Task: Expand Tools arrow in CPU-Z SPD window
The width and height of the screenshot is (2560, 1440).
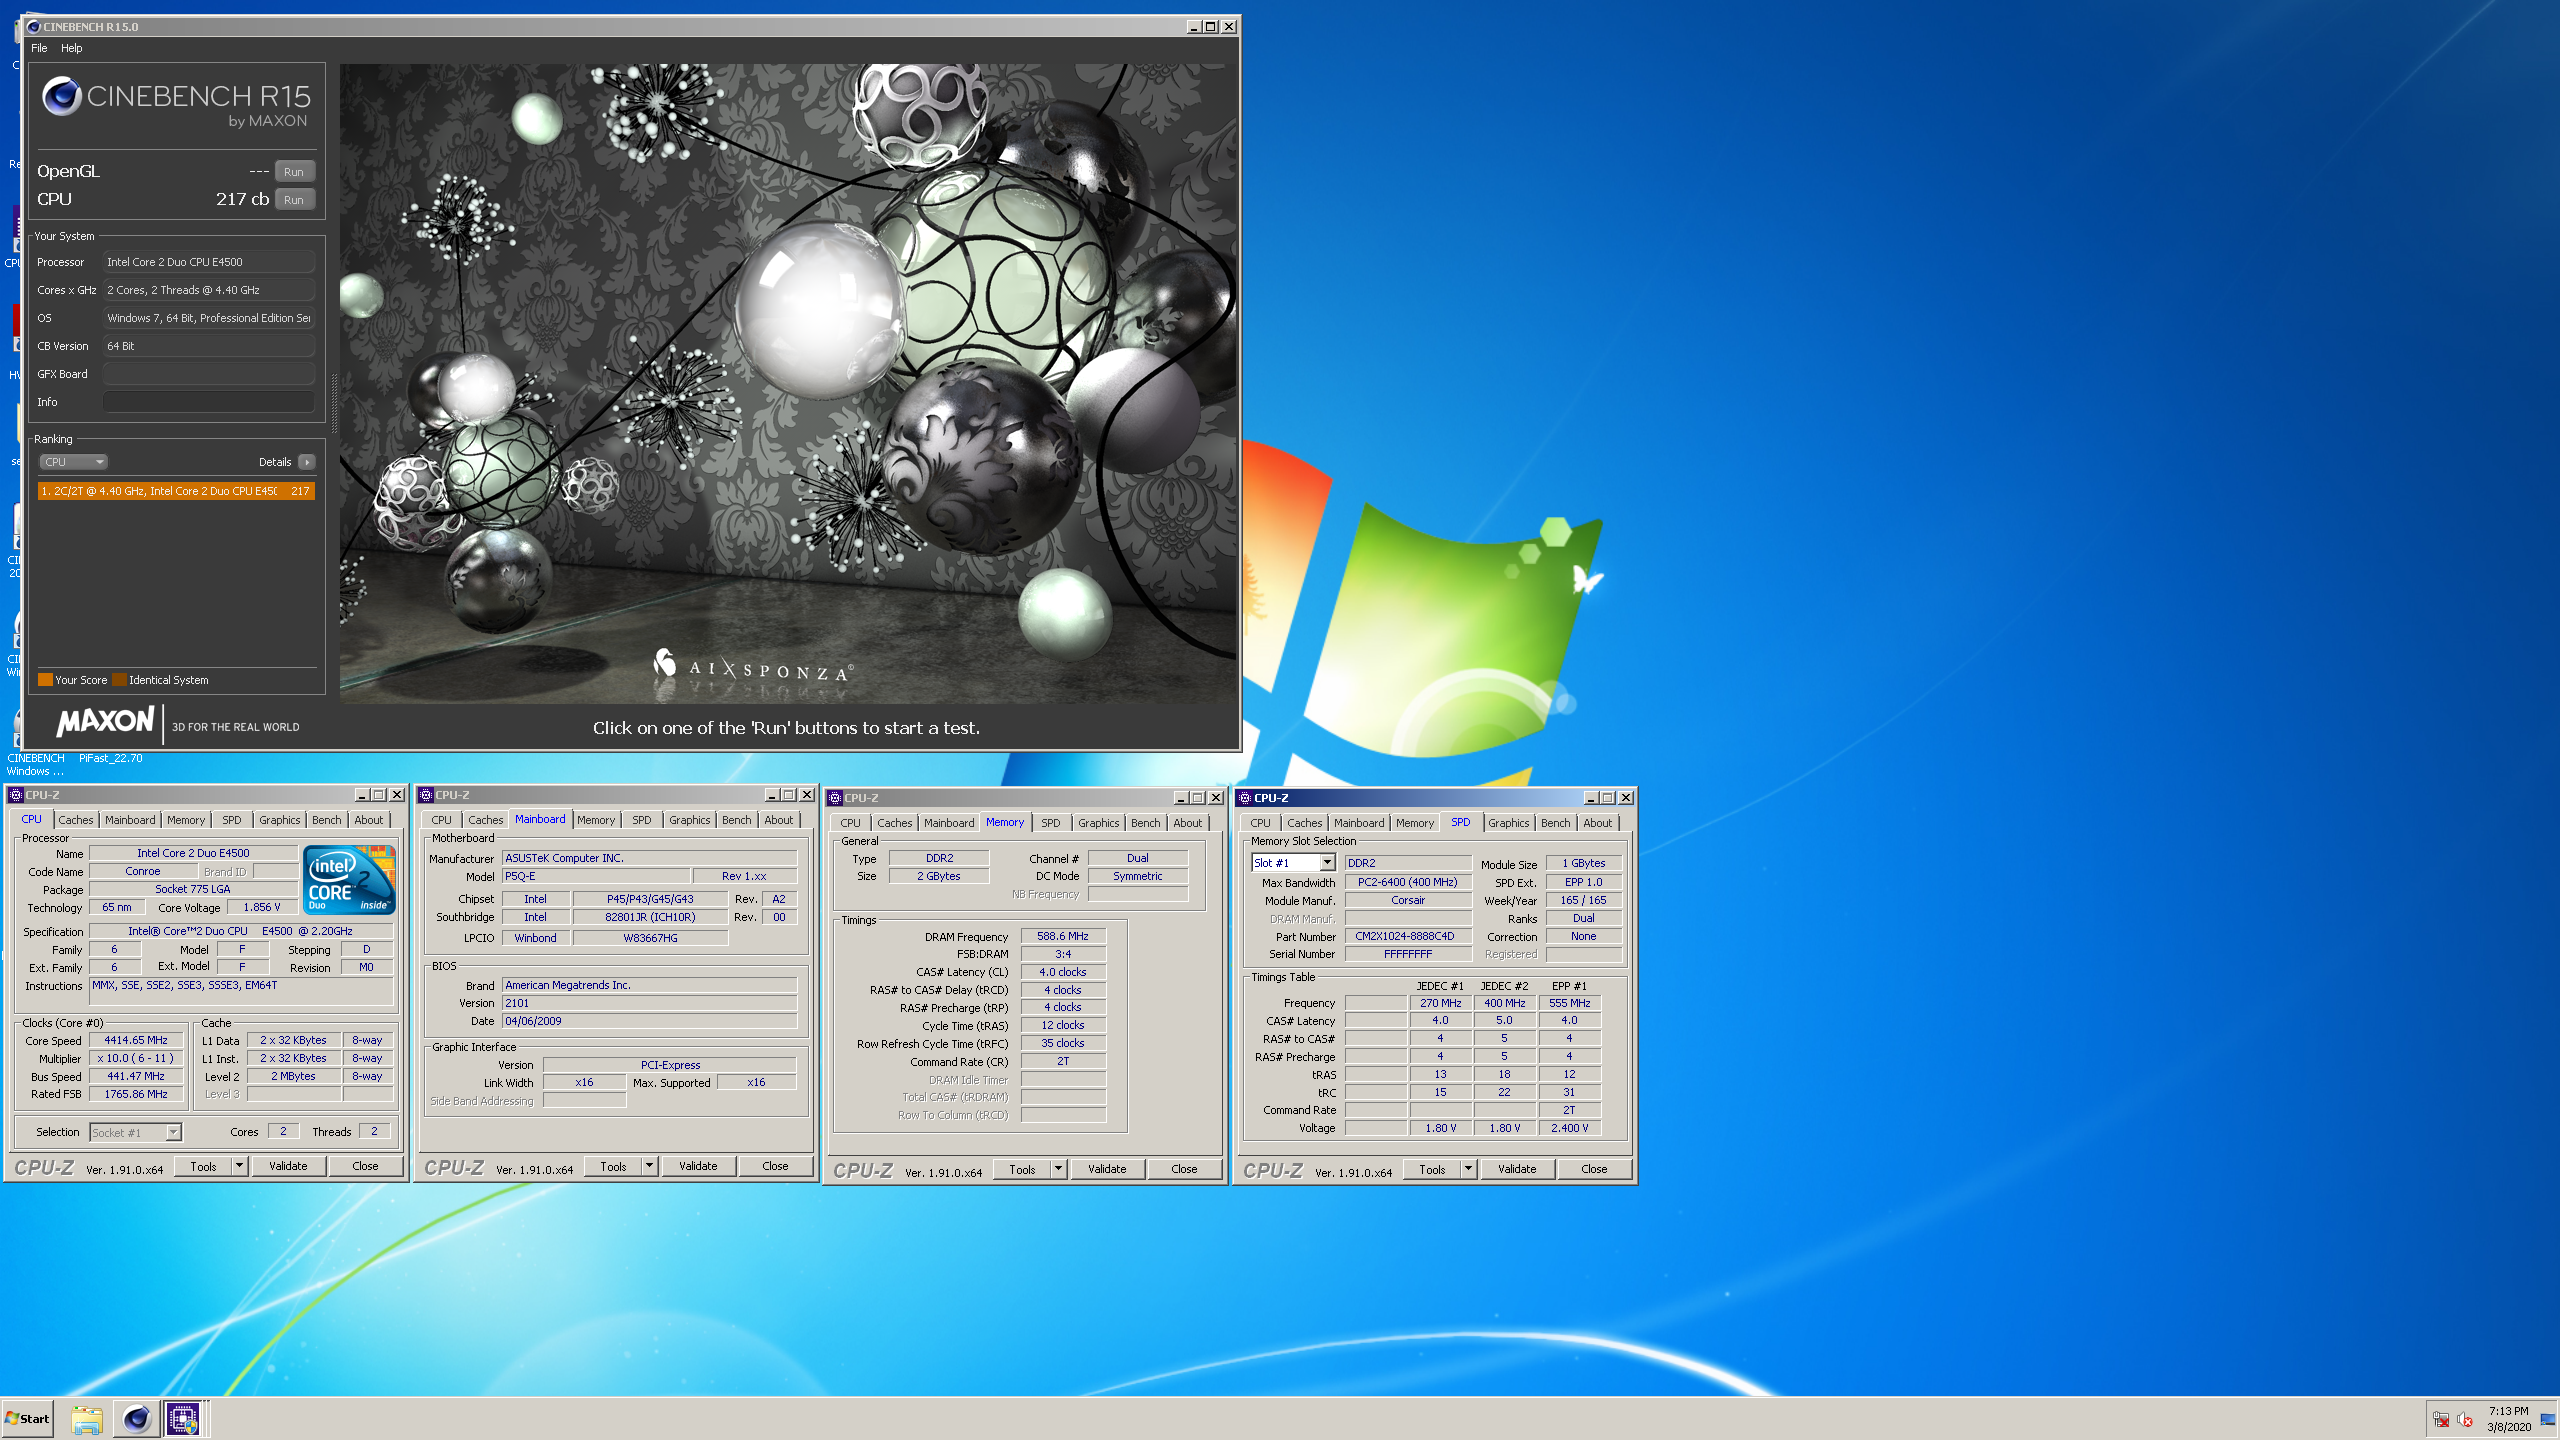Action: (1468, 1169)
